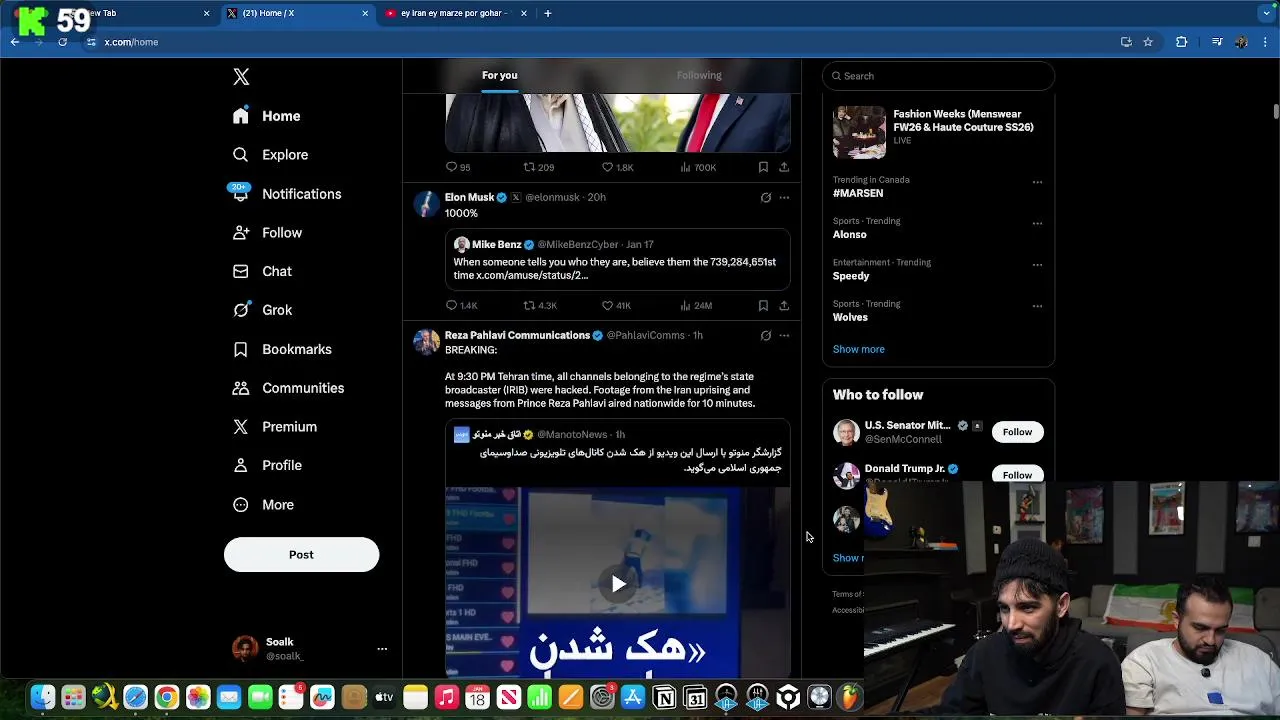Switch to ey Iran YouTube browser tab
The width and height of the screenshot is (1280, 720).
(455, 13)
